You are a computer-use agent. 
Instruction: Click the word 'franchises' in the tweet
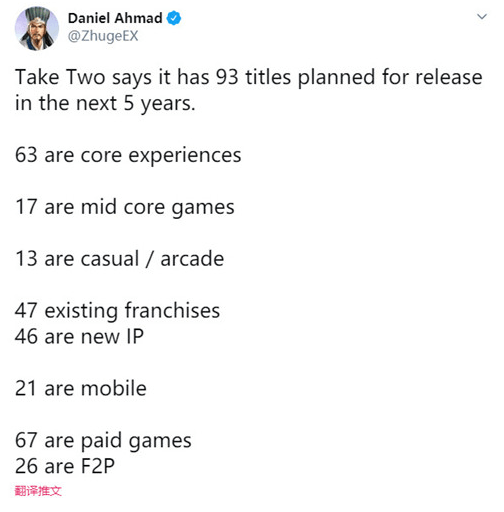(x=172, y=311)
